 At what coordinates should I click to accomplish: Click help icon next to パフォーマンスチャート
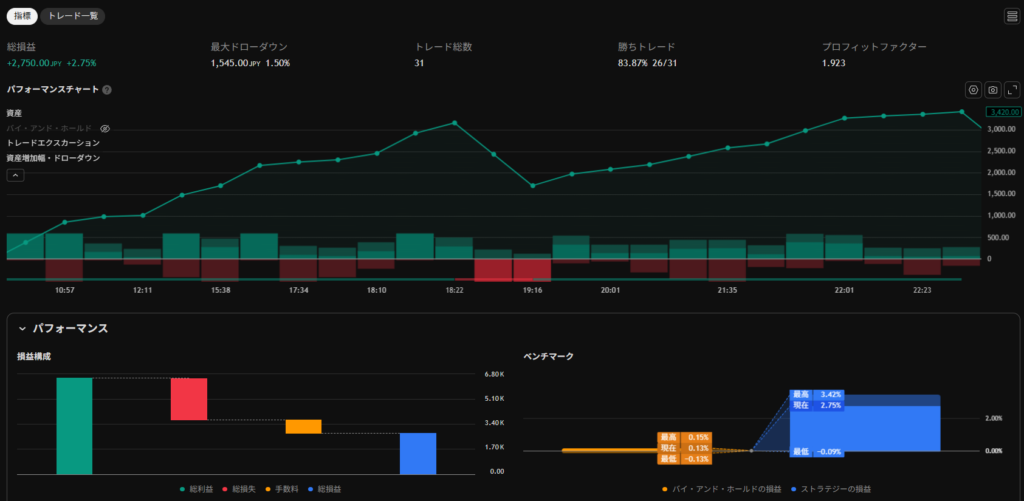[107, 90]
